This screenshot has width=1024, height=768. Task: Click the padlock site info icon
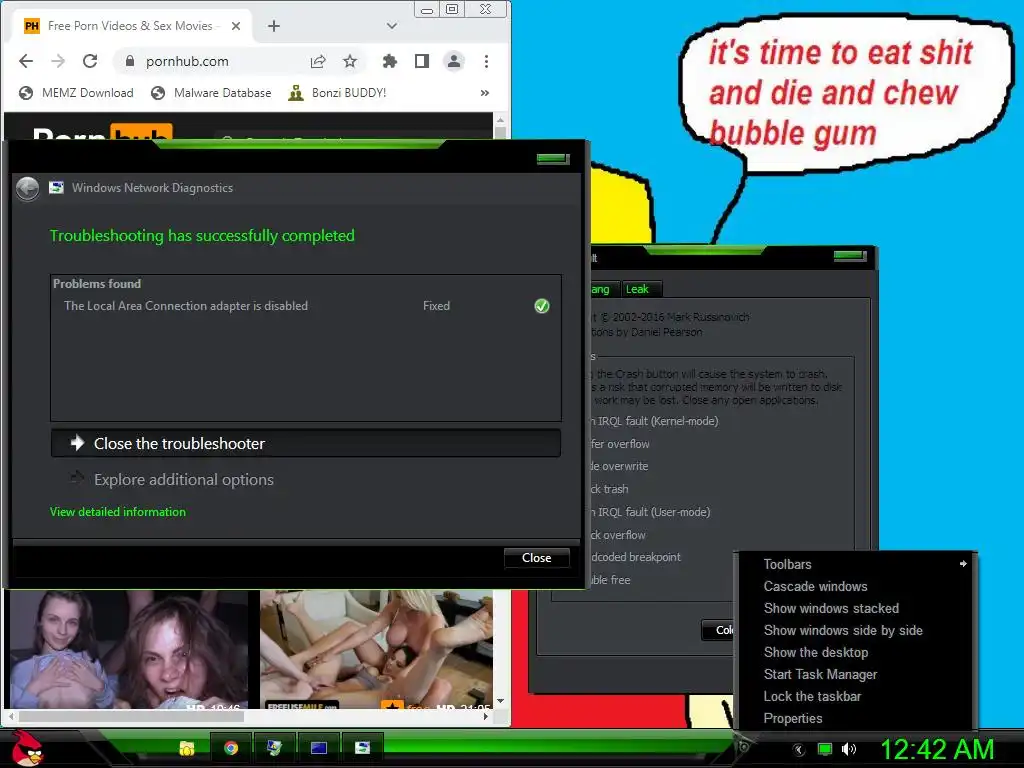click(129, 61)
